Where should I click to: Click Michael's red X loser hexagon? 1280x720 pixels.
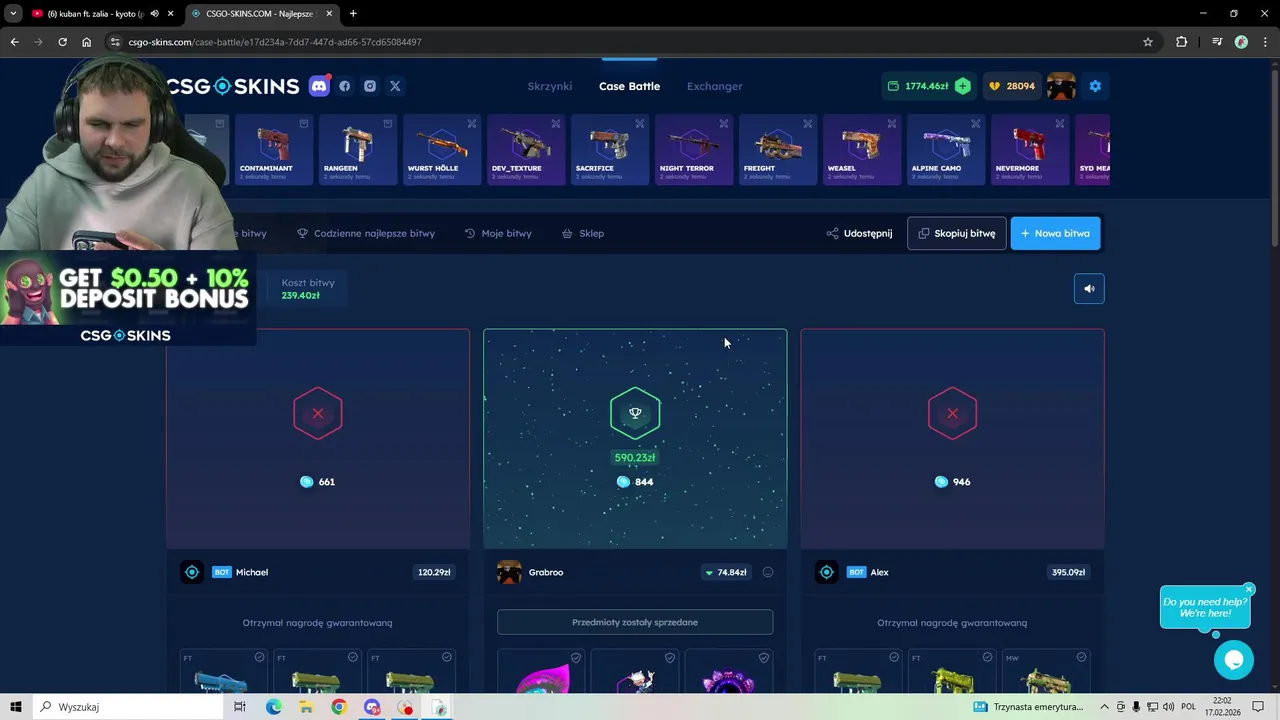pyautogui.click(x=318, y=413)
